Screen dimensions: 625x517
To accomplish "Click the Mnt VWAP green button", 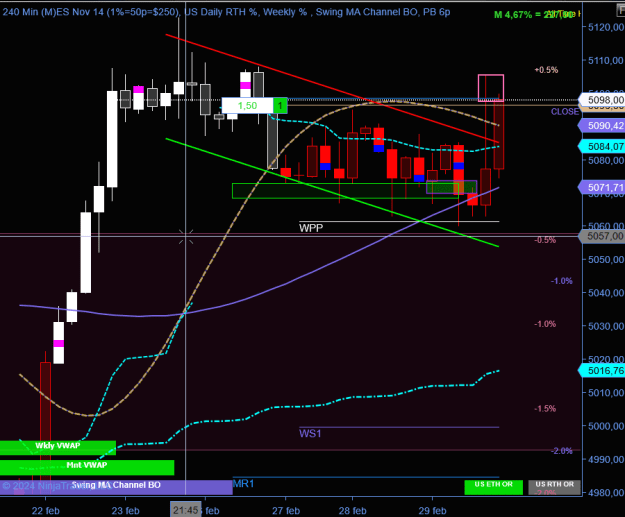I will 87,468.
